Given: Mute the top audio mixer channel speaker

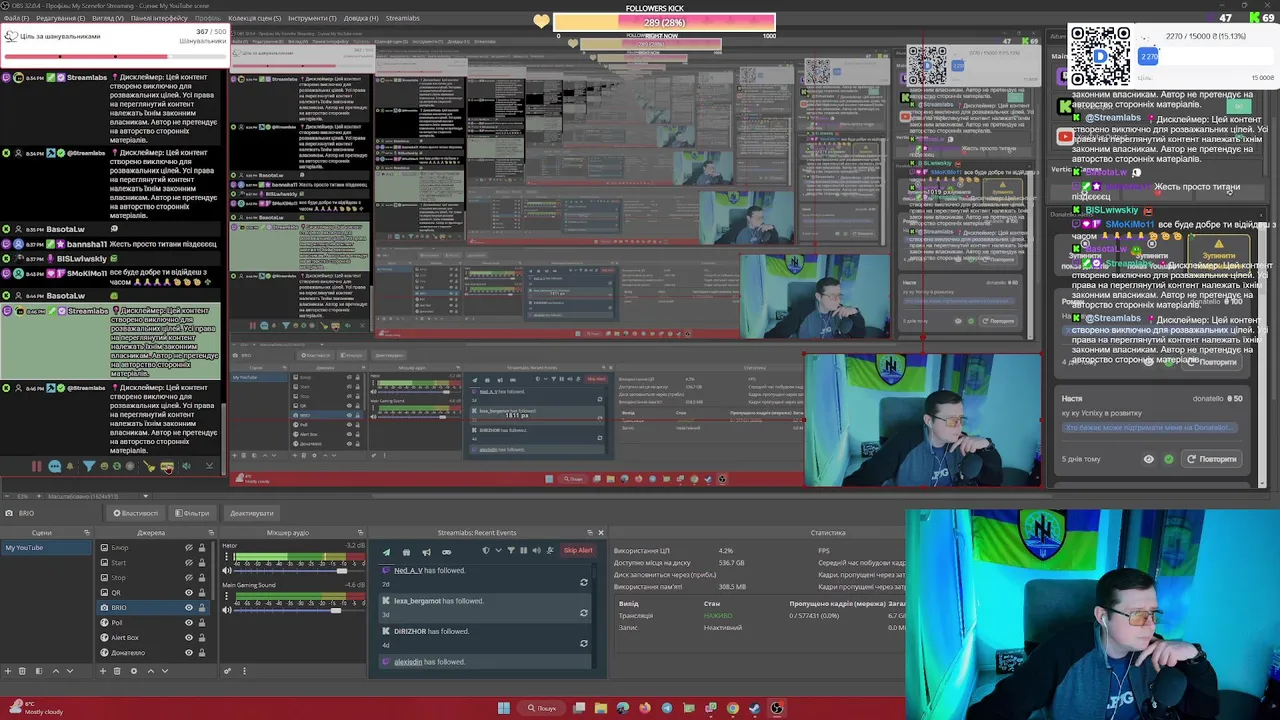Looking at the screenshot, I should pyautogui.click(x=227, y=571).
